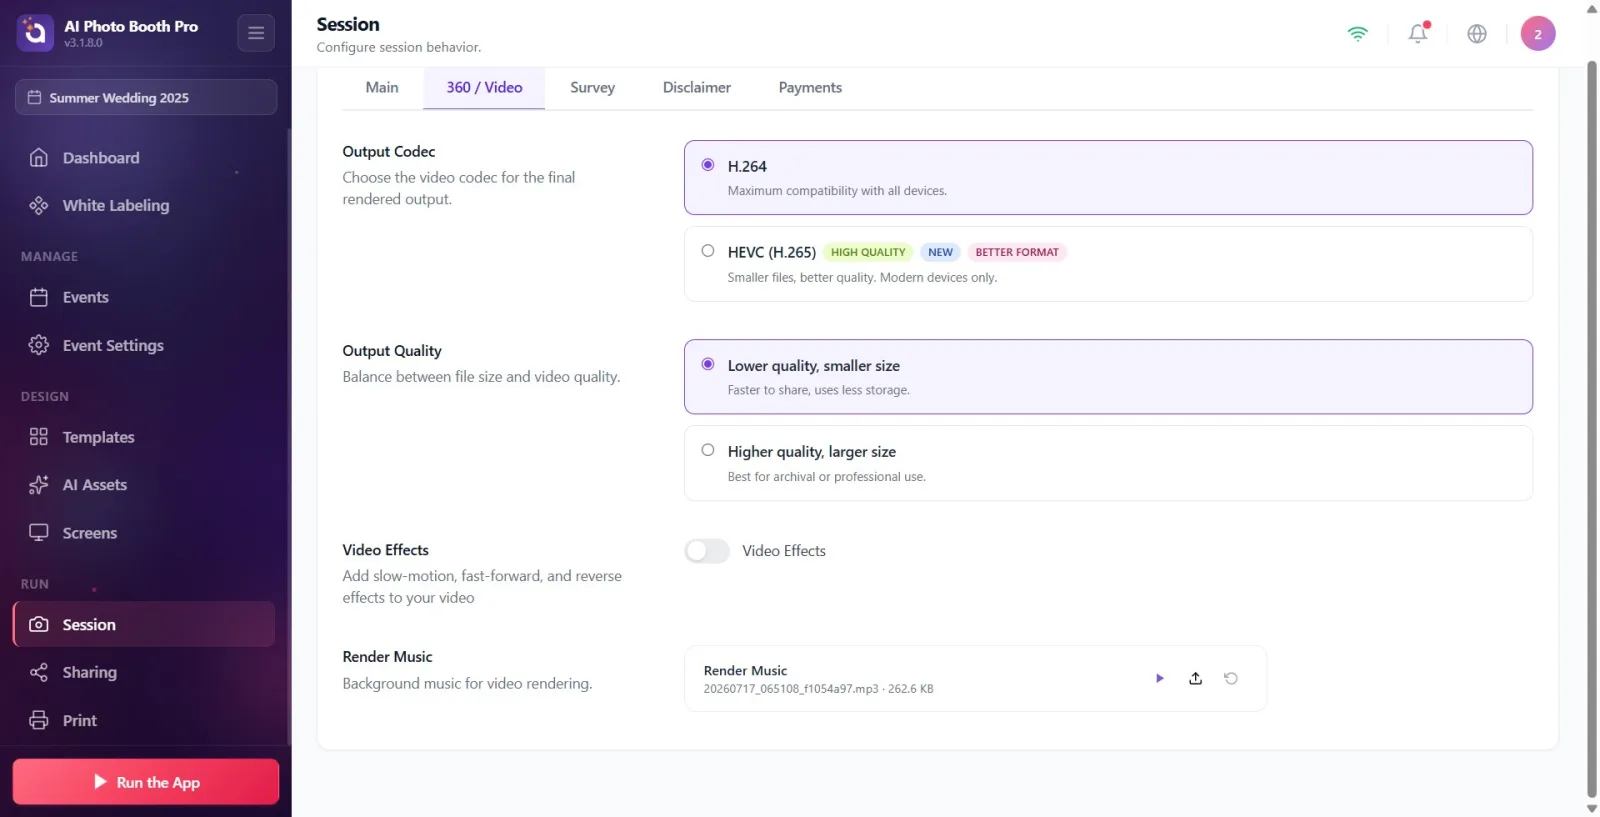
Task: Open the Payments tab
Action: tap(810, 88)
